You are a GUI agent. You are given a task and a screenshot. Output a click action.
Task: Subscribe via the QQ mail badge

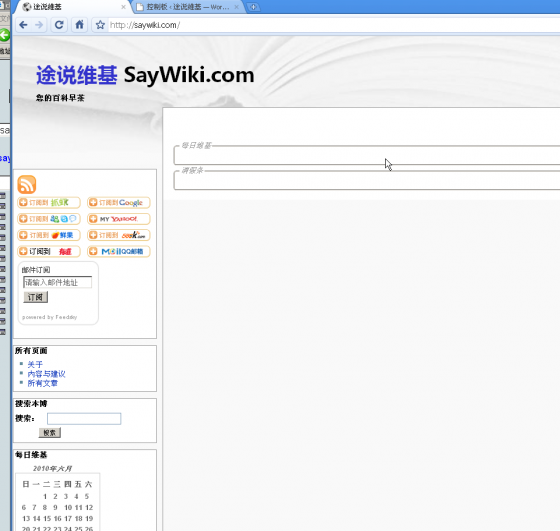coord(119,251)
